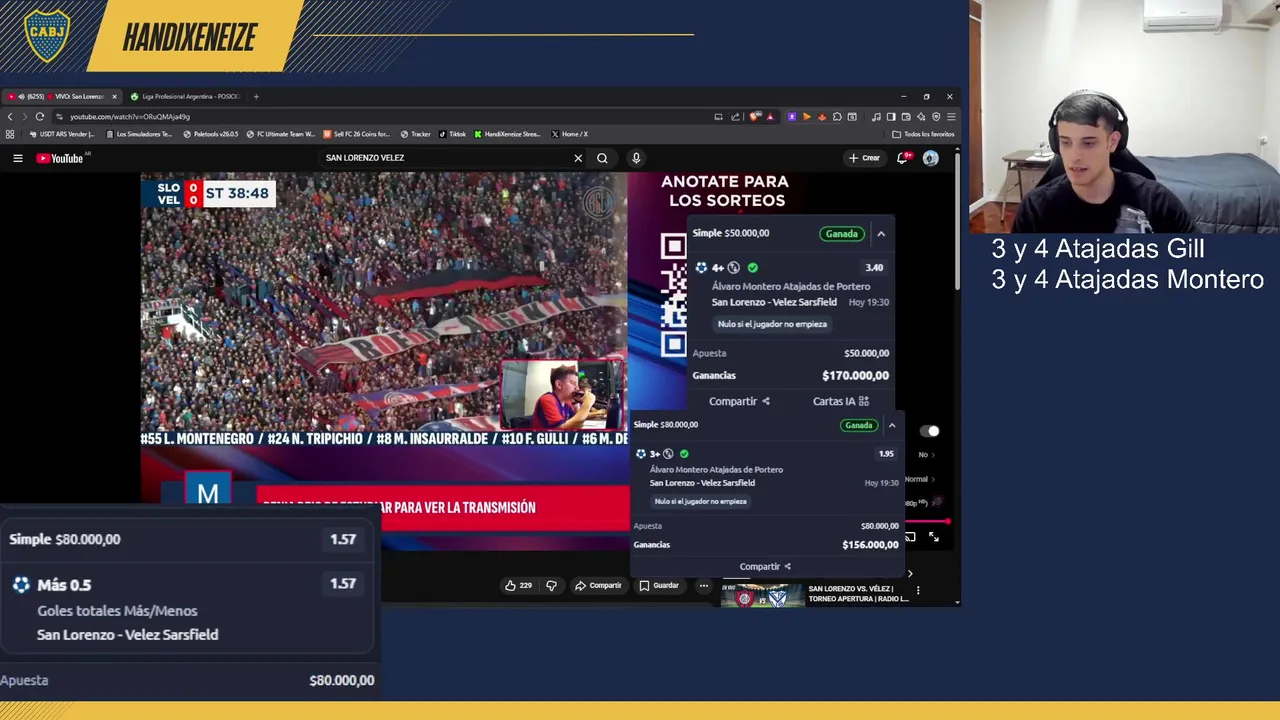Click the fullscreen icon on the player

point(933,537)
